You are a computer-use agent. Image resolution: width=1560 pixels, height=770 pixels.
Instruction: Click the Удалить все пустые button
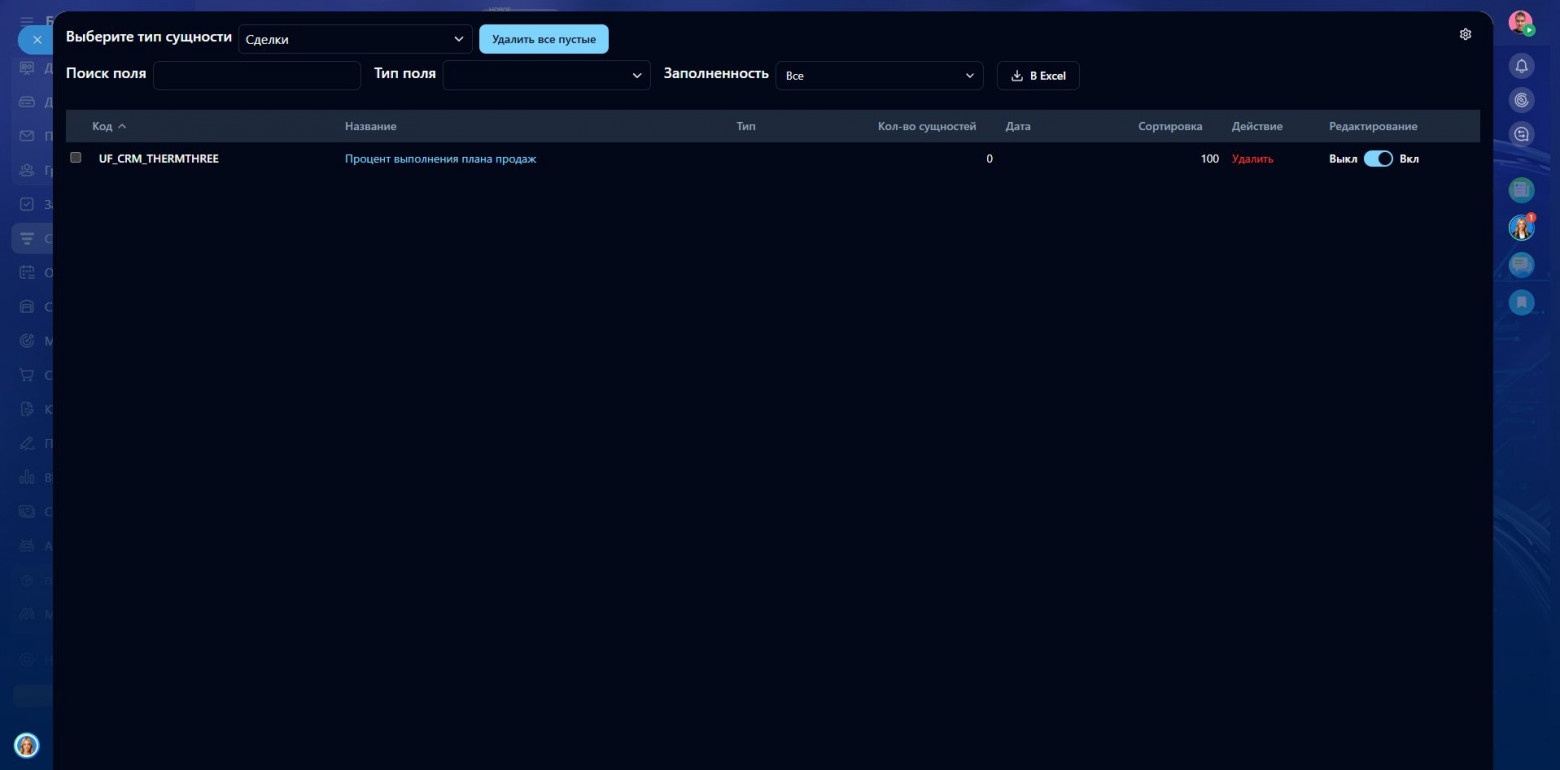coord(544,39)
